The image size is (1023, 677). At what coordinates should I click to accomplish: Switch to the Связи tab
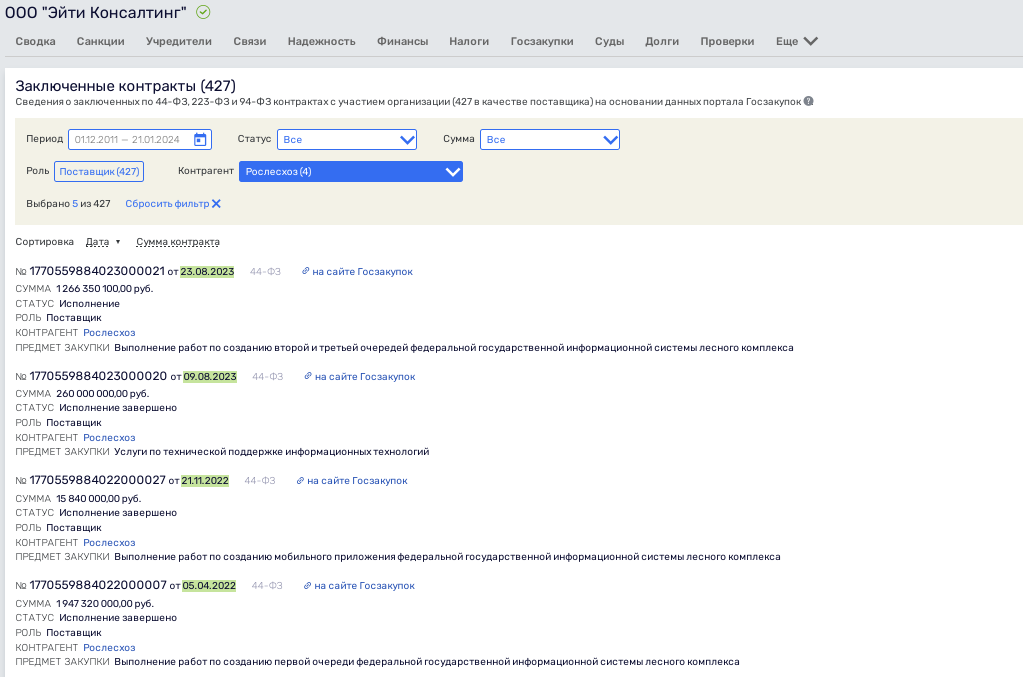(x=250, y=41)
